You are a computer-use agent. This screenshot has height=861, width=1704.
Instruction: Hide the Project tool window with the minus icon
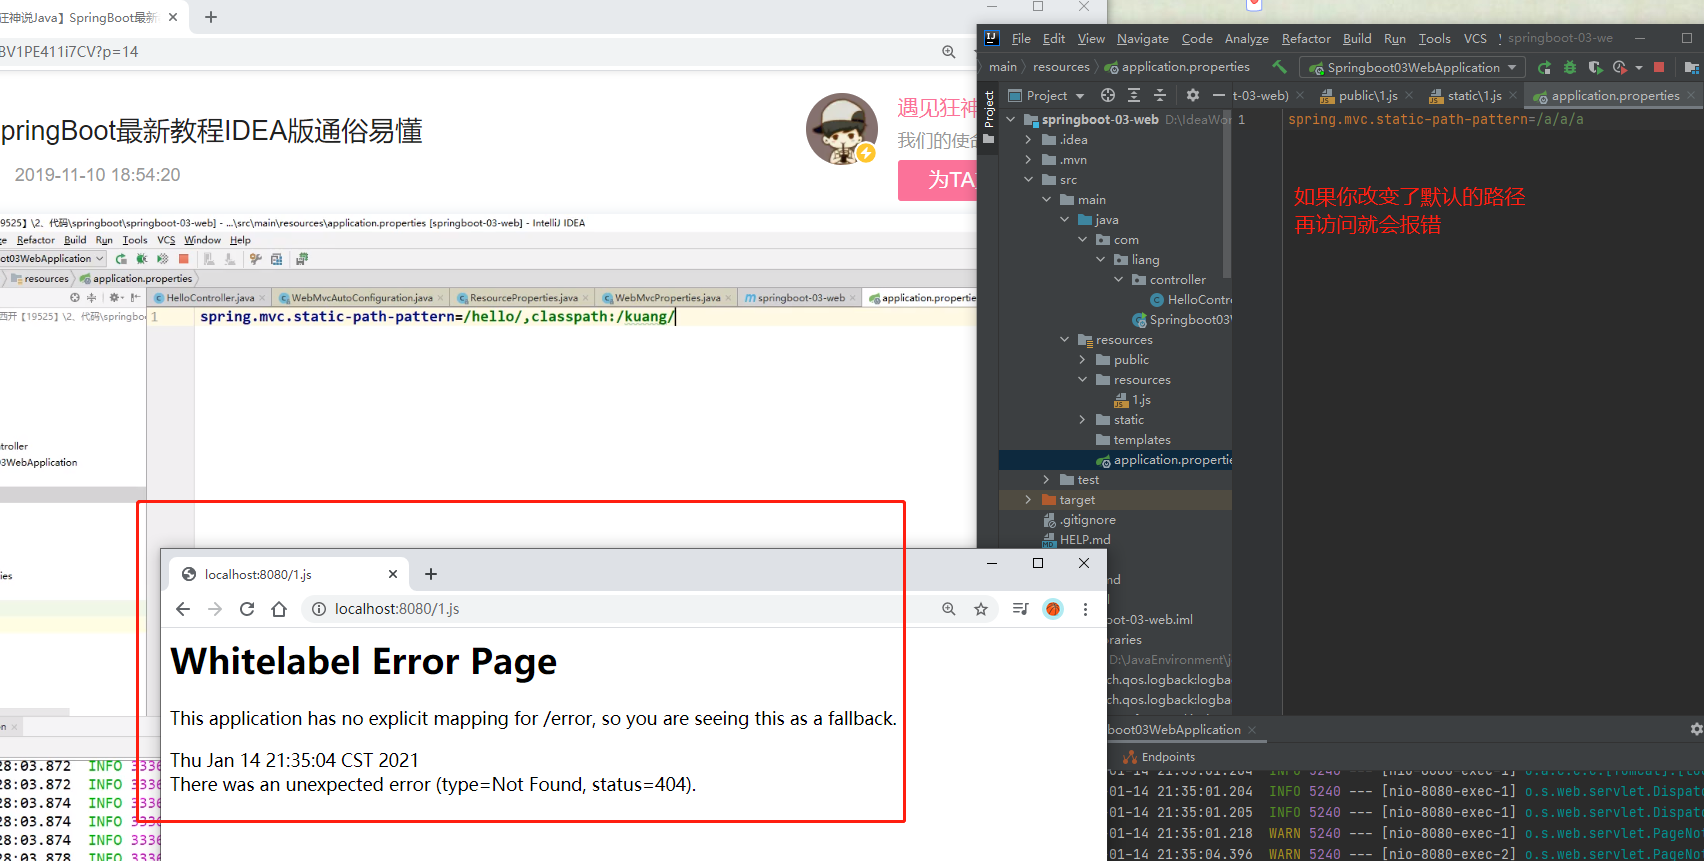[x=1218, y=95]
